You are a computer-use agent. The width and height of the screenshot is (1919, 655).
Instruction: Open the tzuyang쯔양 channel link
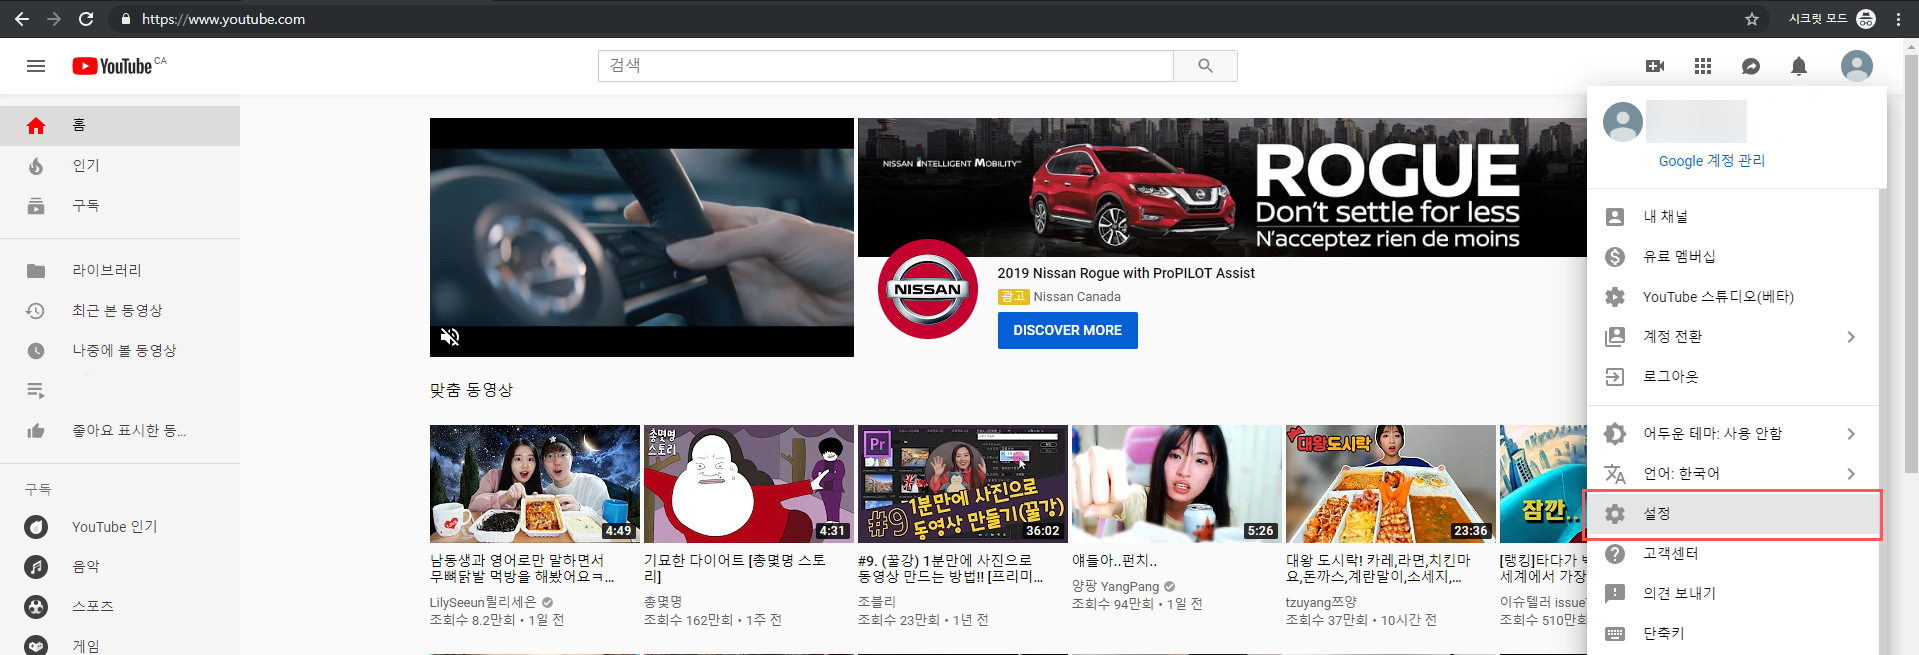(1321, 602)
